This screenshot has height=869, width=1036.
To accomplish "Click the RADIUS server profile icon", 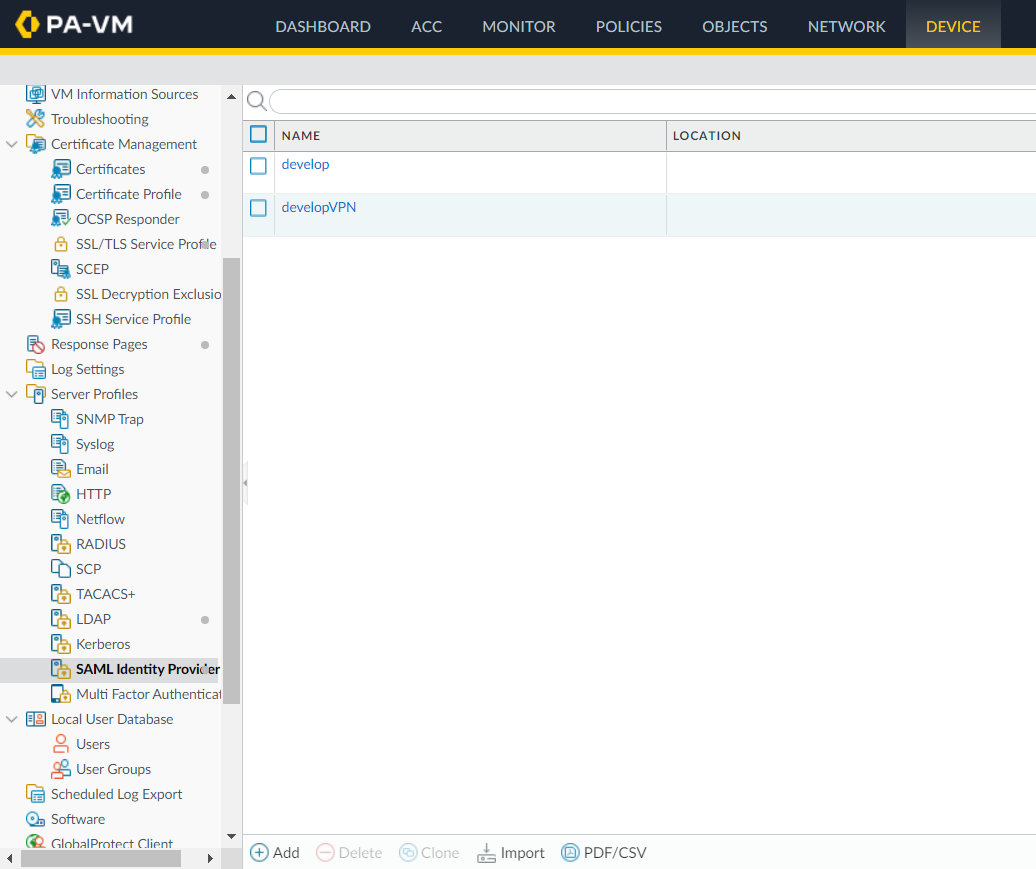I will [60, 544].
